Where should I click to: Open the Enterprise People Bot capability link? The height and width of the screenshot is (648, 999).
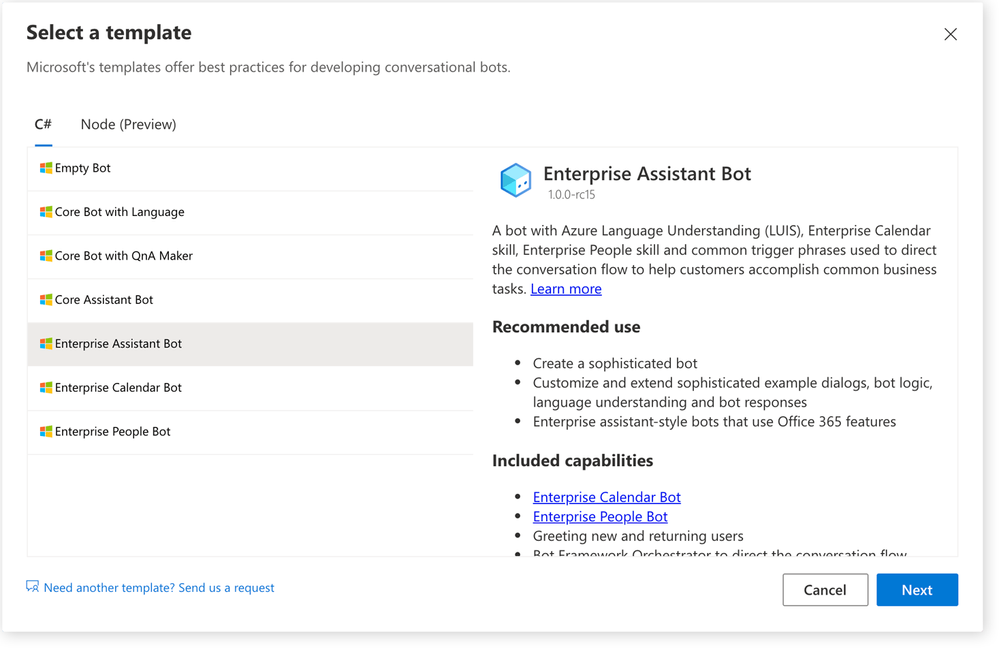coord(600,517)
